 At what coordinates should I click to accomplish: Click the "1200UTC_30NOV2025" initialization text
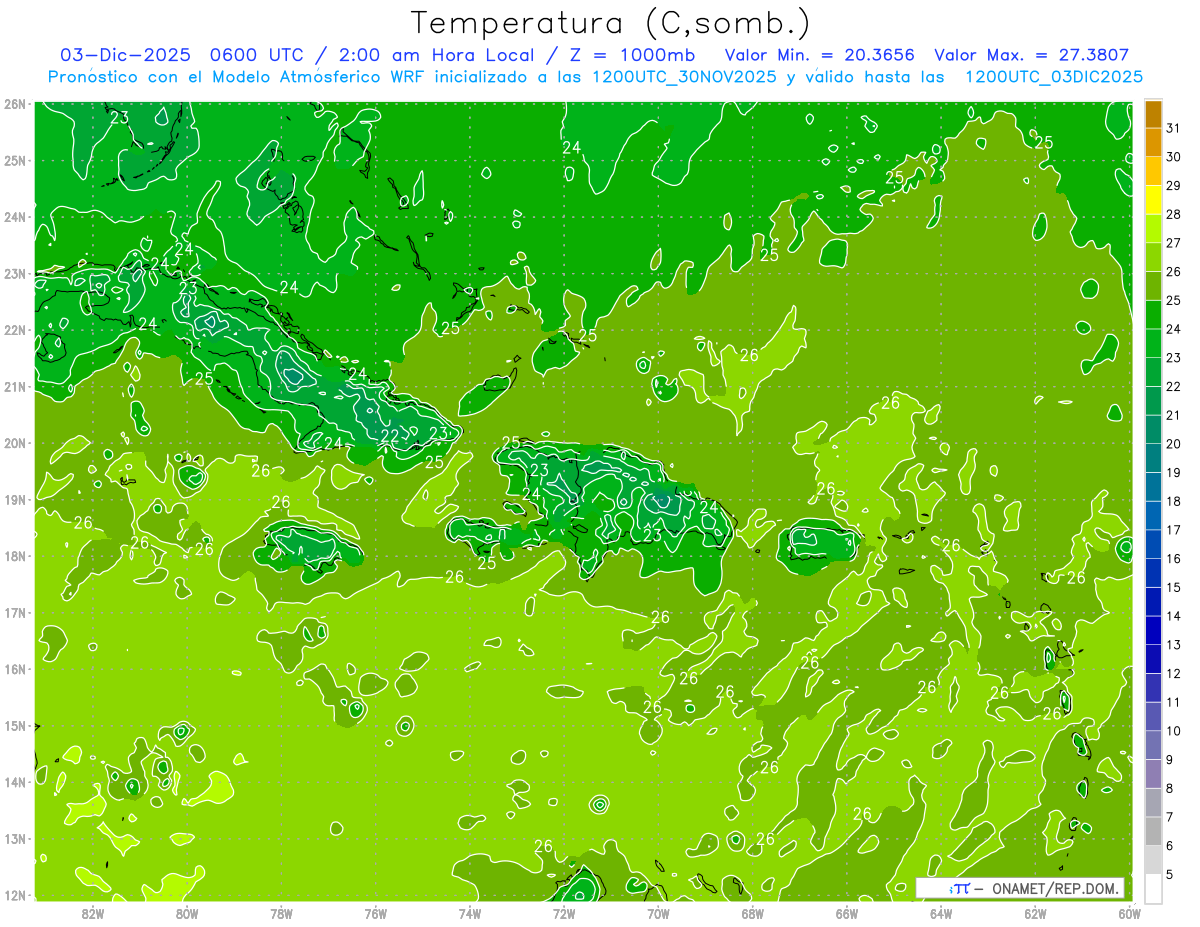tap(685, 77)
